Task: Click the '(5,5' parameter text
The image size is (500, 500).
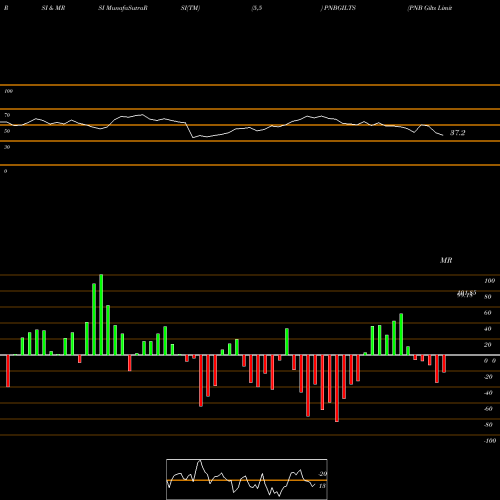Action: [x=257, y=8]
